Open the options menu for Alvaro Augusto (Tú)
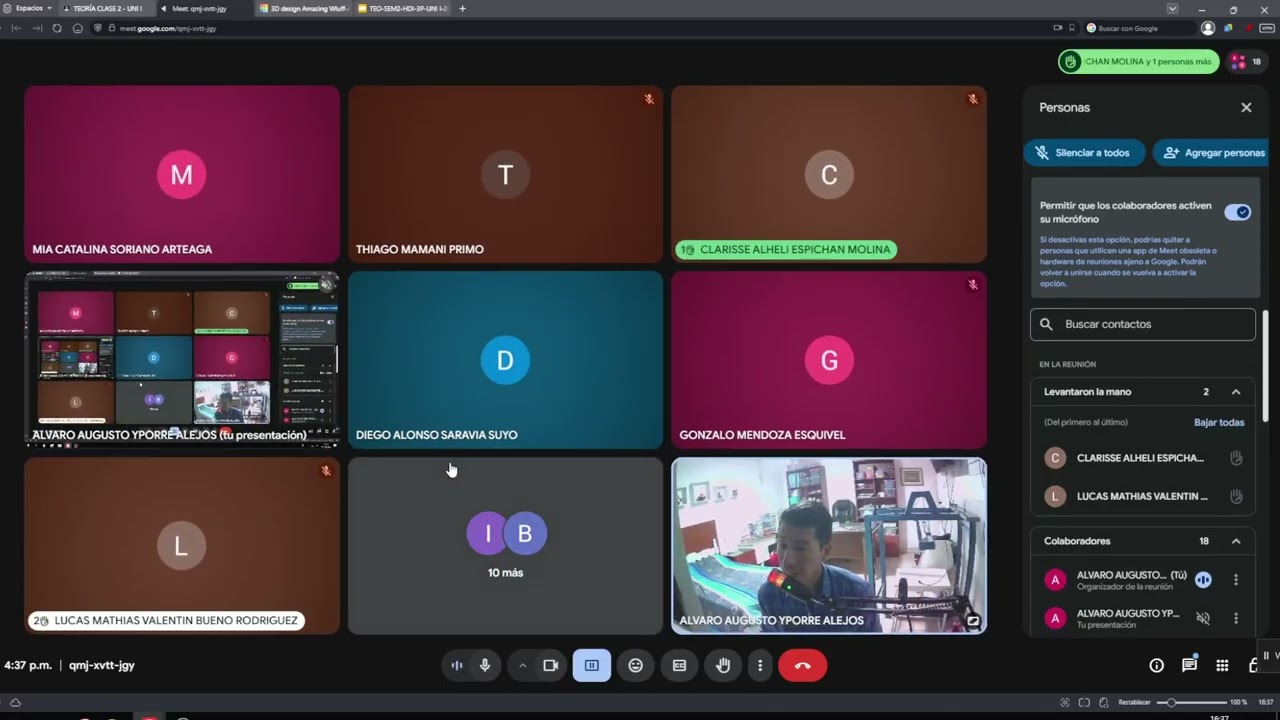 tap(1236, 580)
